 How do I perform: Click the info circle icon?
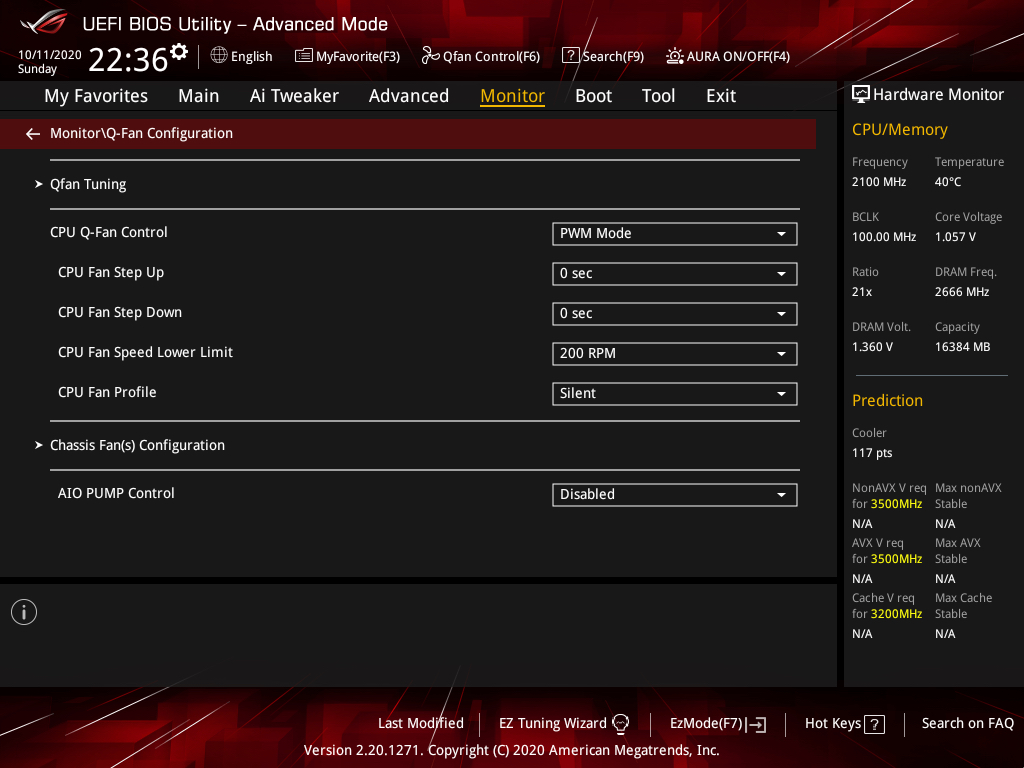24,612
